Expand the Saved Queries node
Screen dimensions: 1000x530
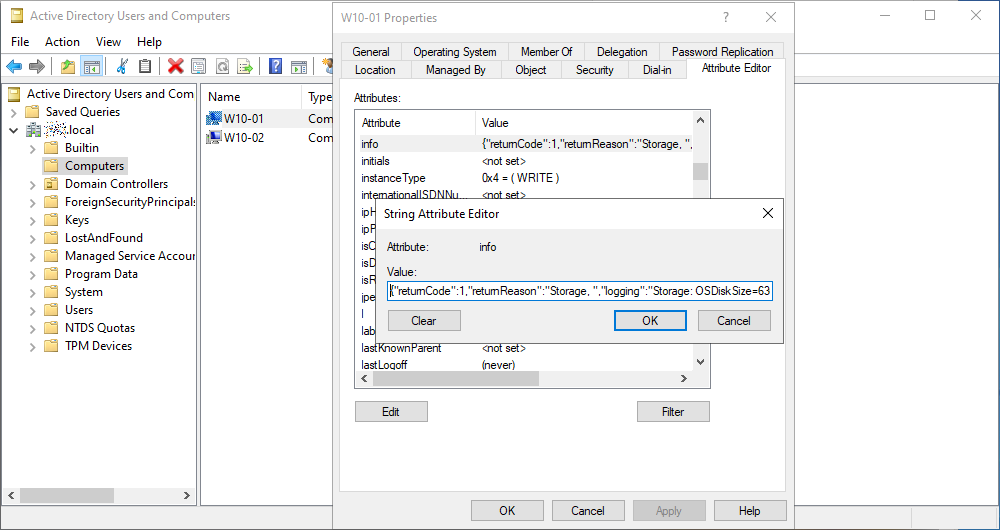[x=14, y=112]
